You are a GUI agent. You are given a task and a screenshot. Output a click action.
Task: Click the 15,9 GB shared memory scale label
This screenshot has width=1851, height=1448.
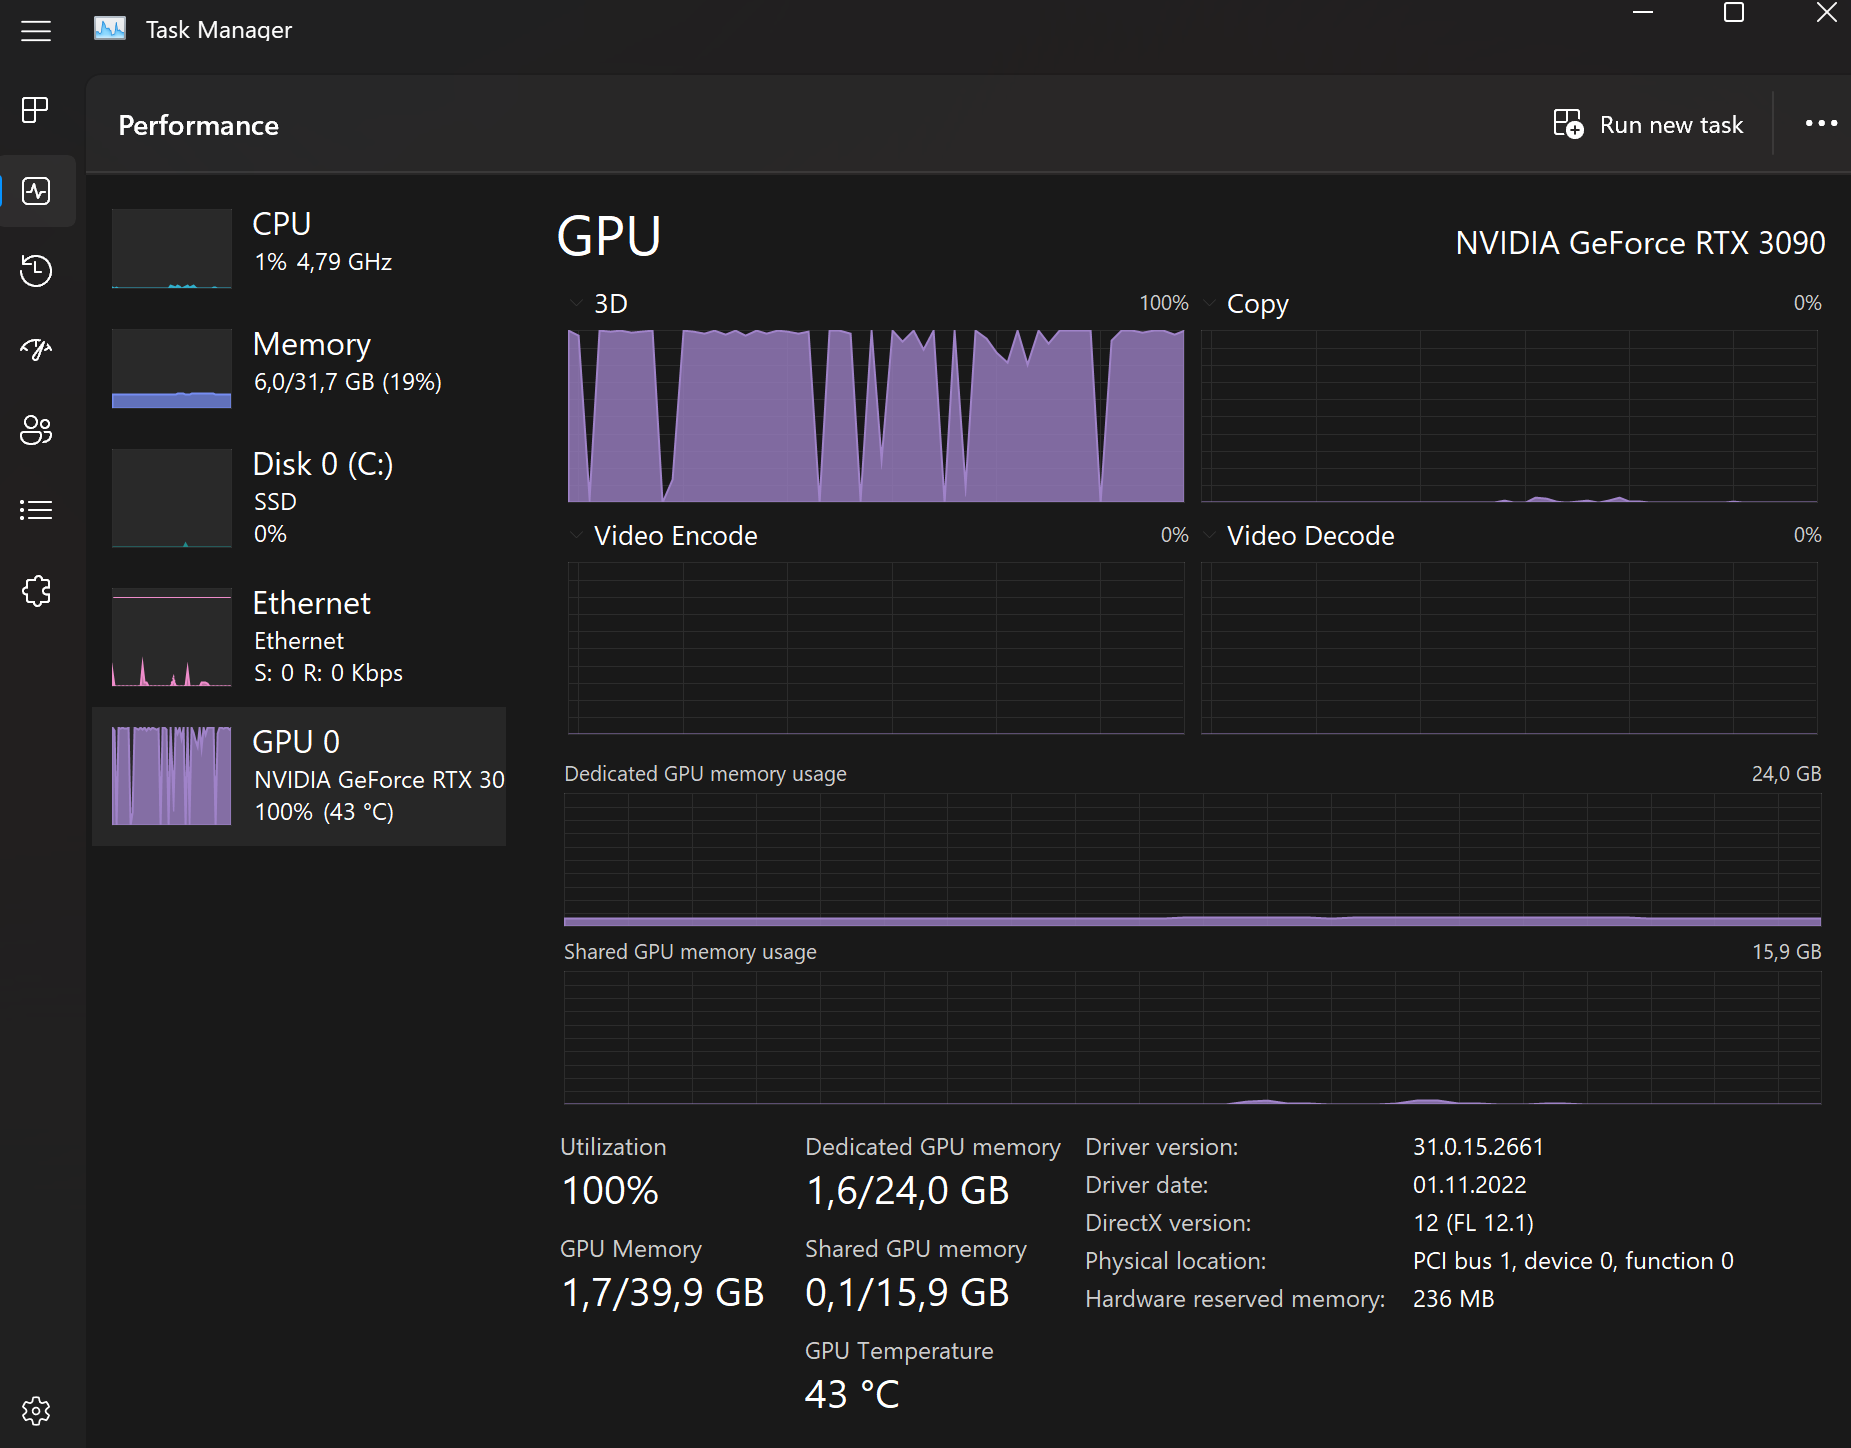coord(1786,952)
